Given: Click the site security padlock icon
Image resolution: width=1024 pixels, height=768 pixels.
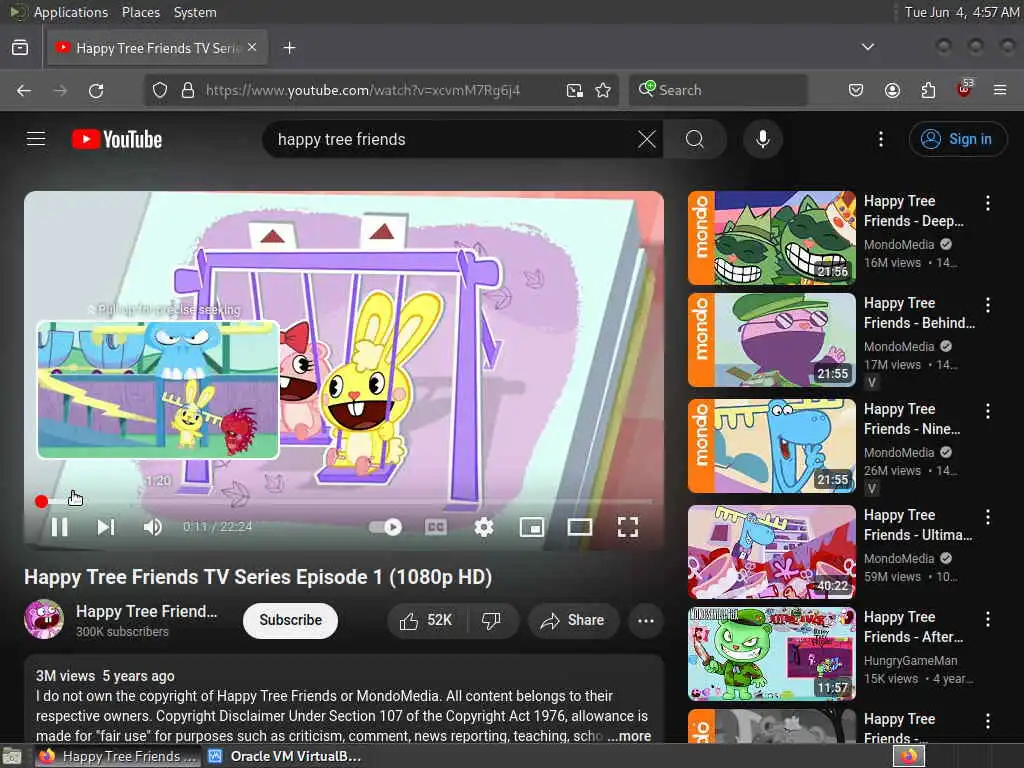Looking at the screenshot, I should click(188, 90).
